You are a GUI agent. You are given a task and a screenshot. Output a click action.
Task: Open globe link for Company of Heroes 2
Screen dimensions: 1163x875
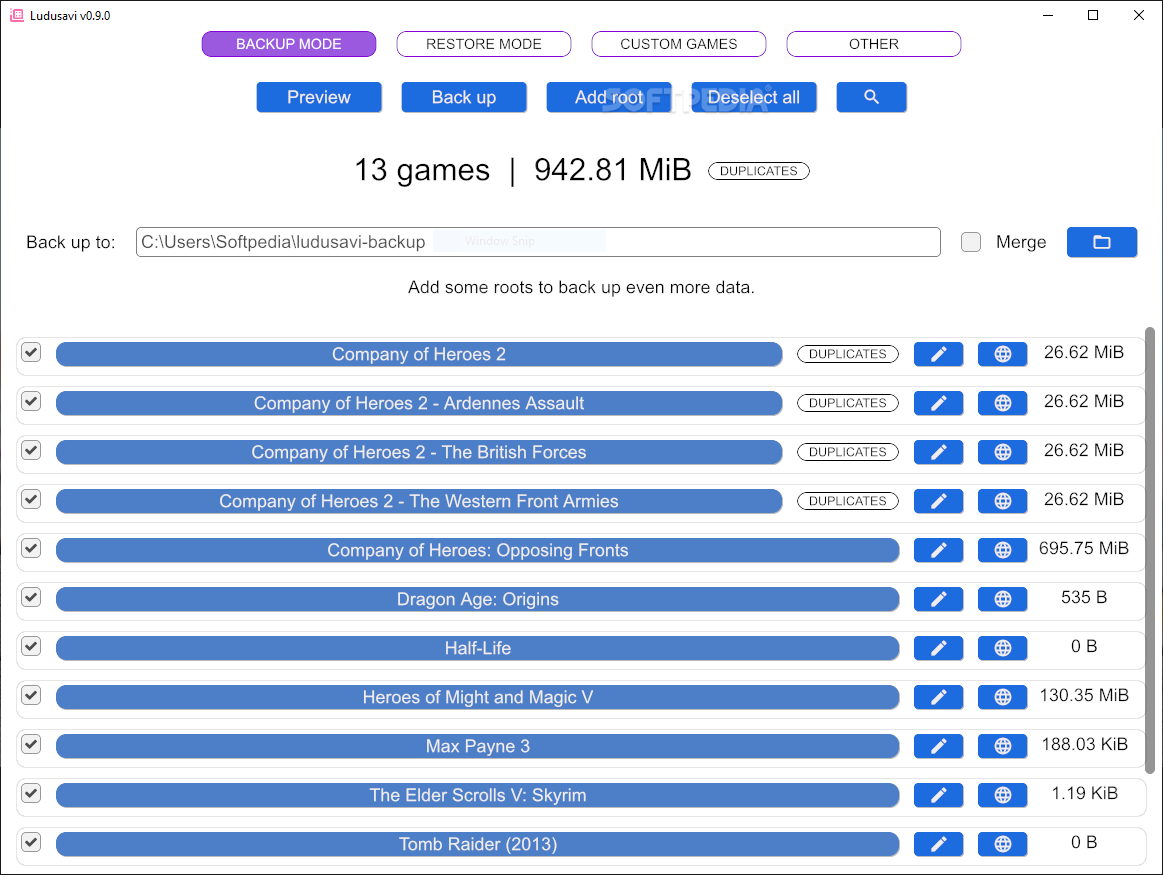pyautogui.click(x=1002, y=354)
